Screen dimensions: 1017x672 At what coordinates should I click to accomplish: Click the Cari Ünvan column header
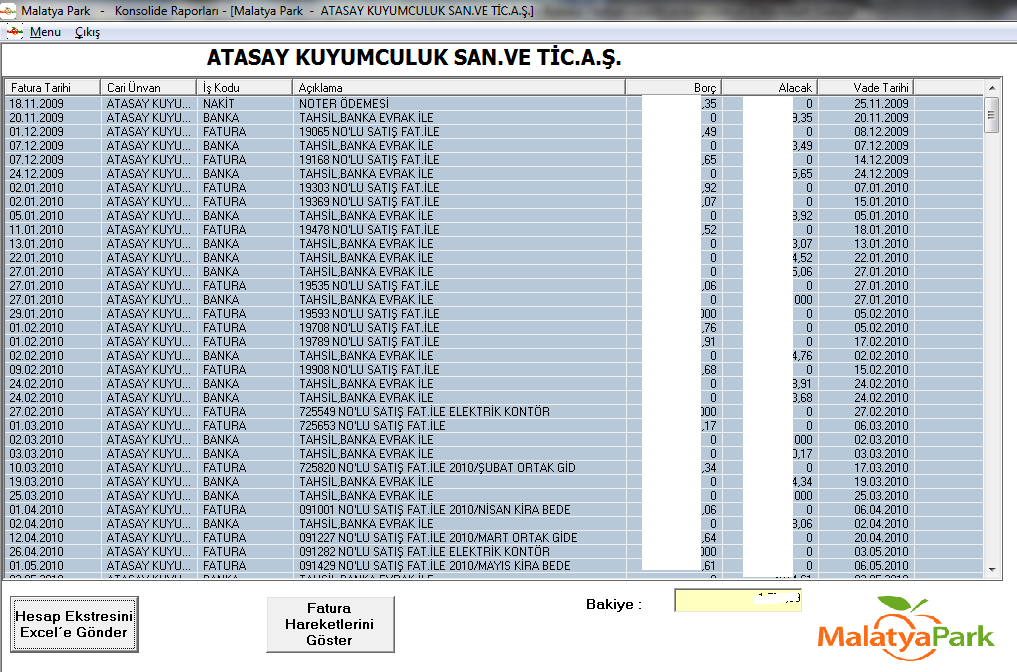[149, 88]
